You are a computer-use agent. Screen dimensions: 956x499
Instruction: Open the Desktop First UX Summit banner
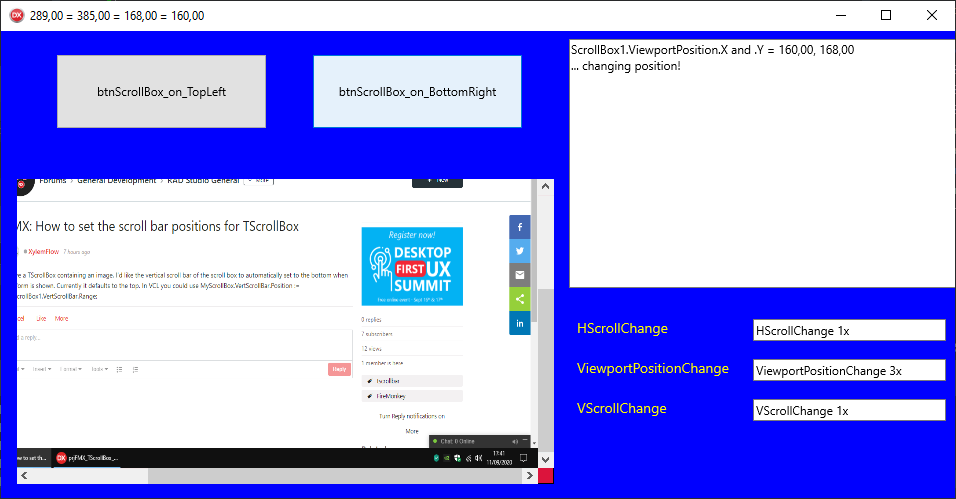click(x=412, y=265)
